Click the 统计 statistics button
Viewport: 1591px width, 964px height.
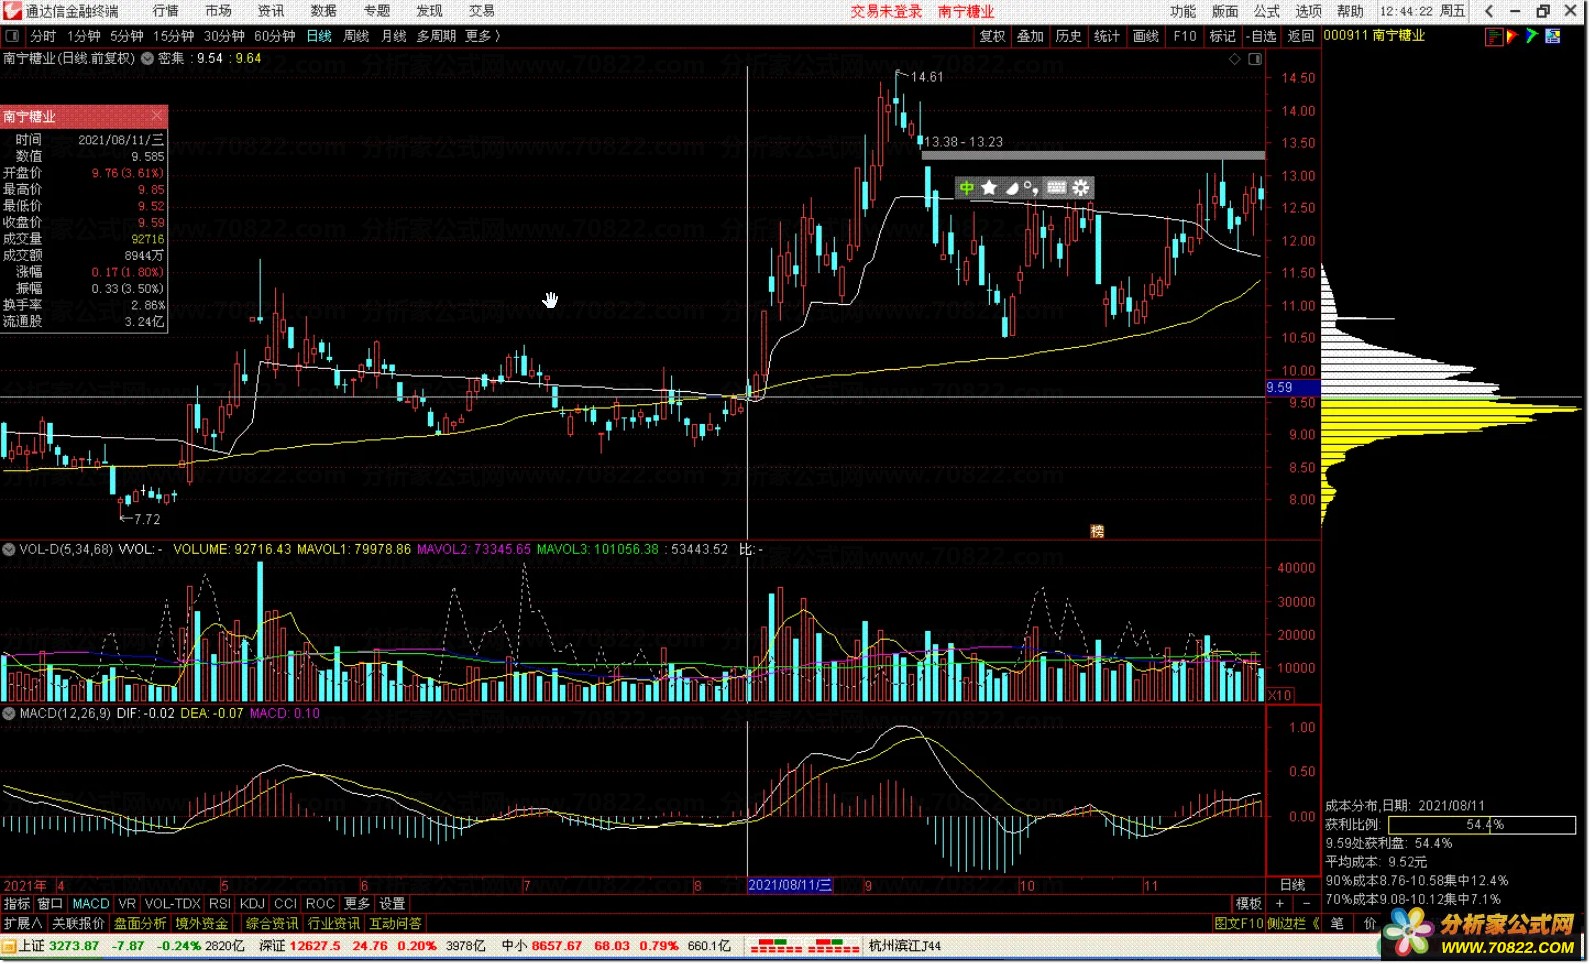point(1107,36)
